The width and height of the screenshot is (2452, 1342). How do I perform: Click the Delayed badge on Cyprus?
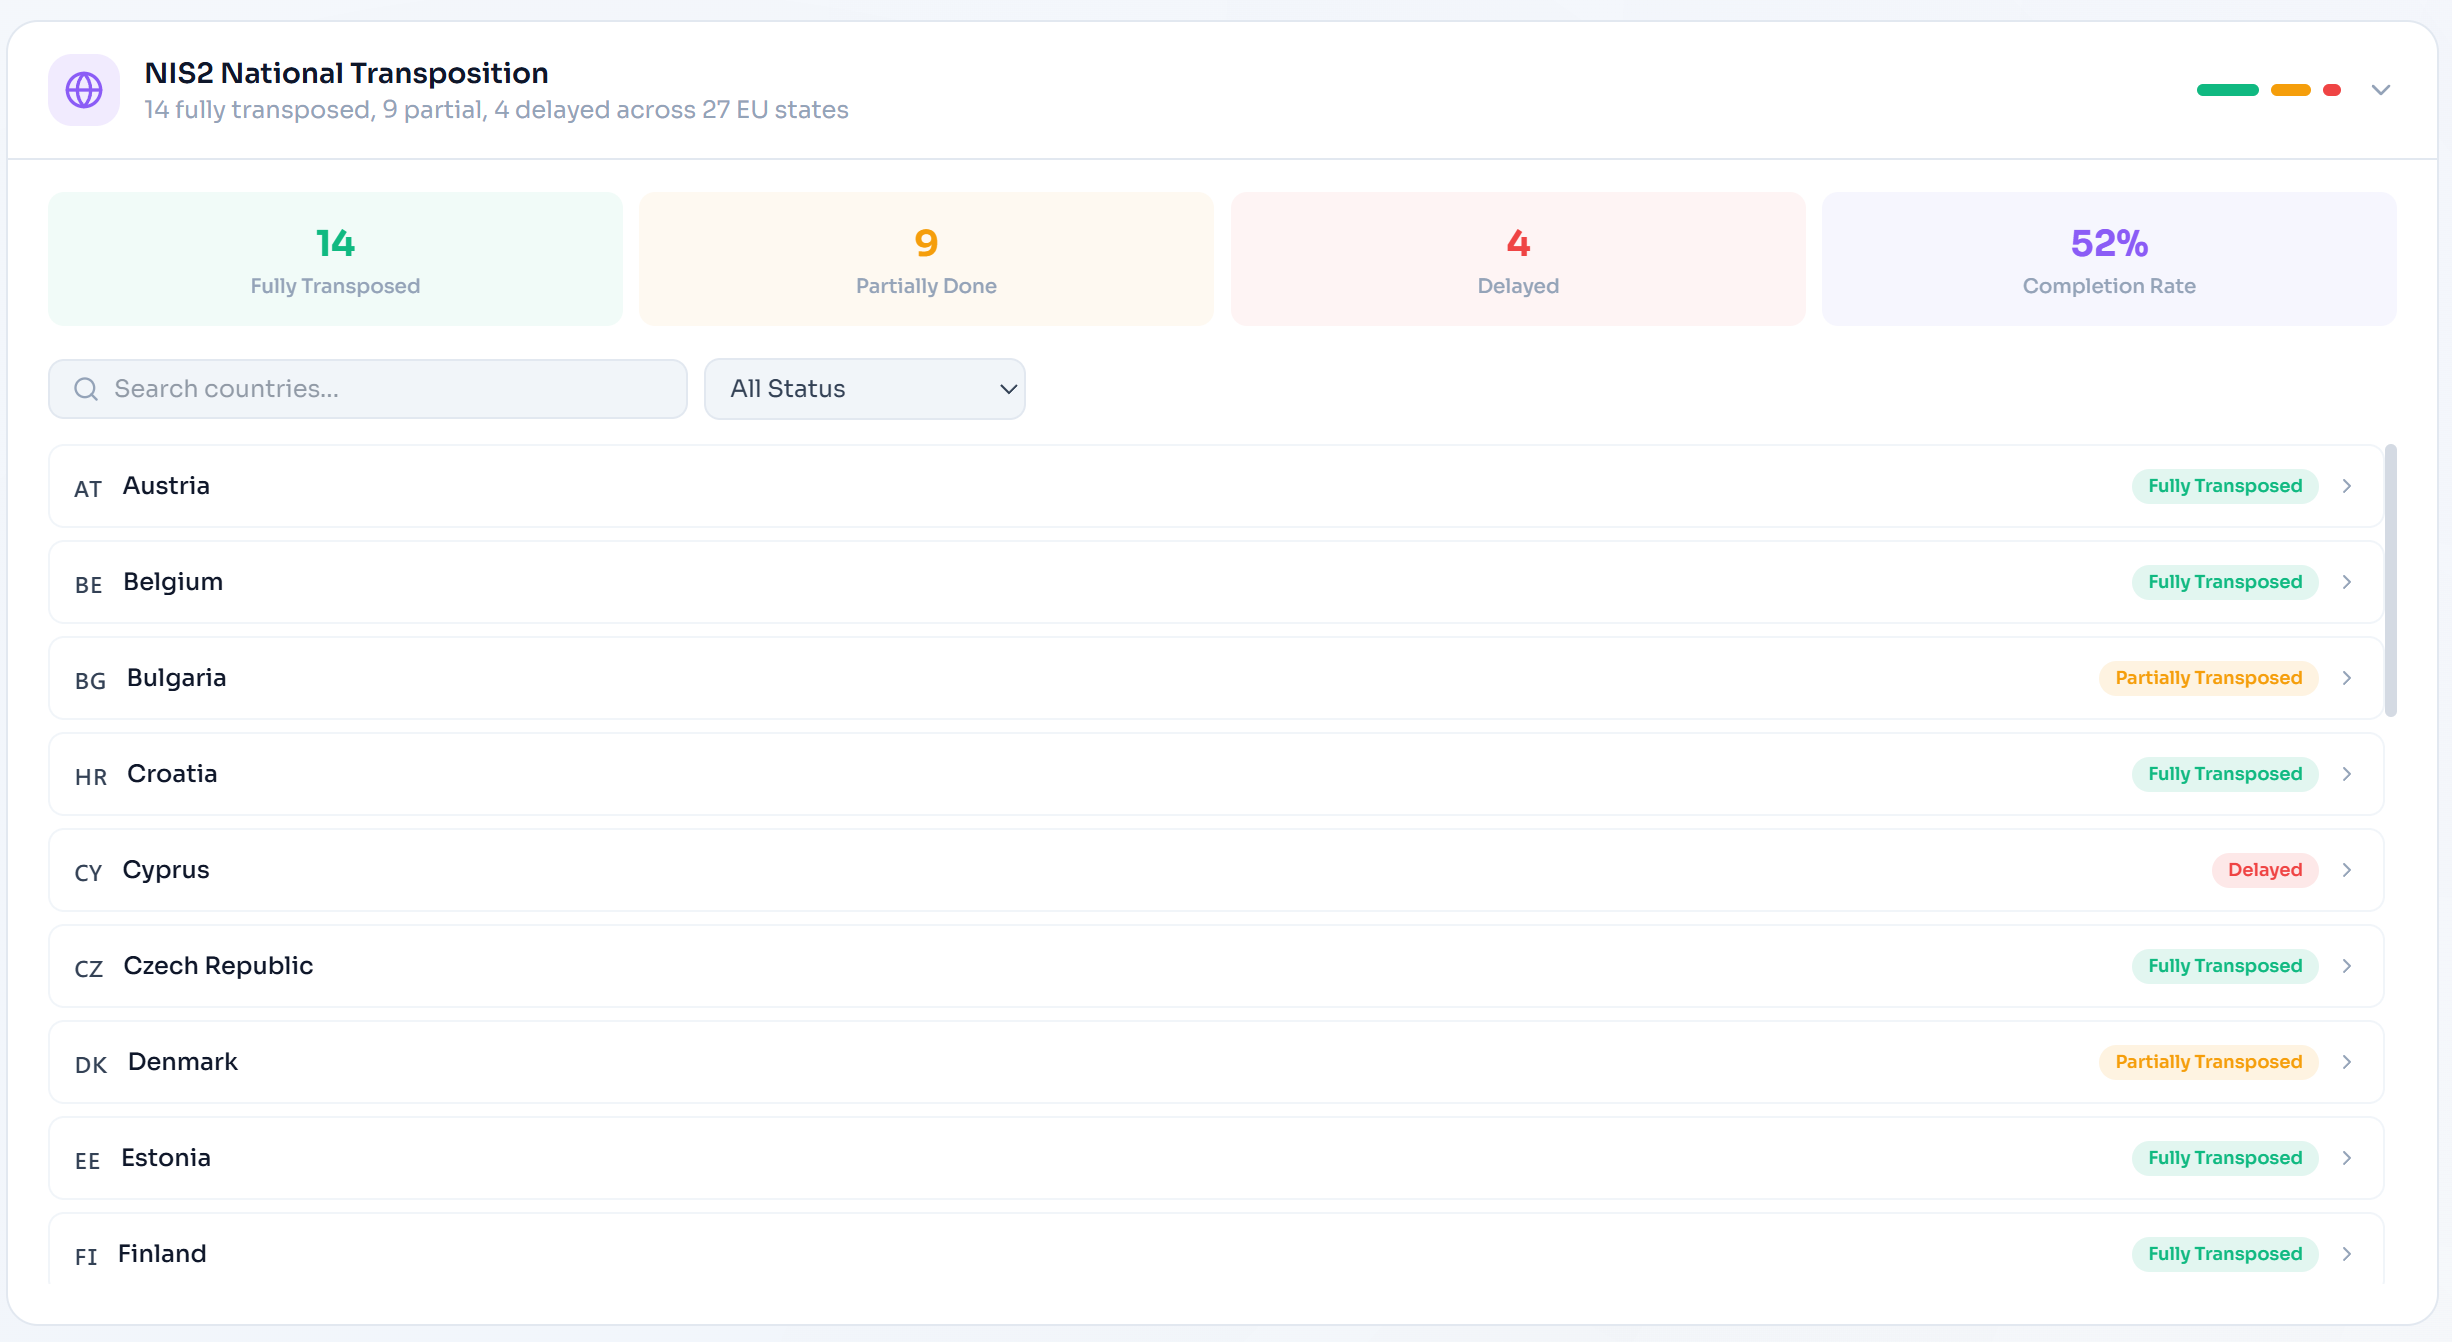pos(2265,870)
